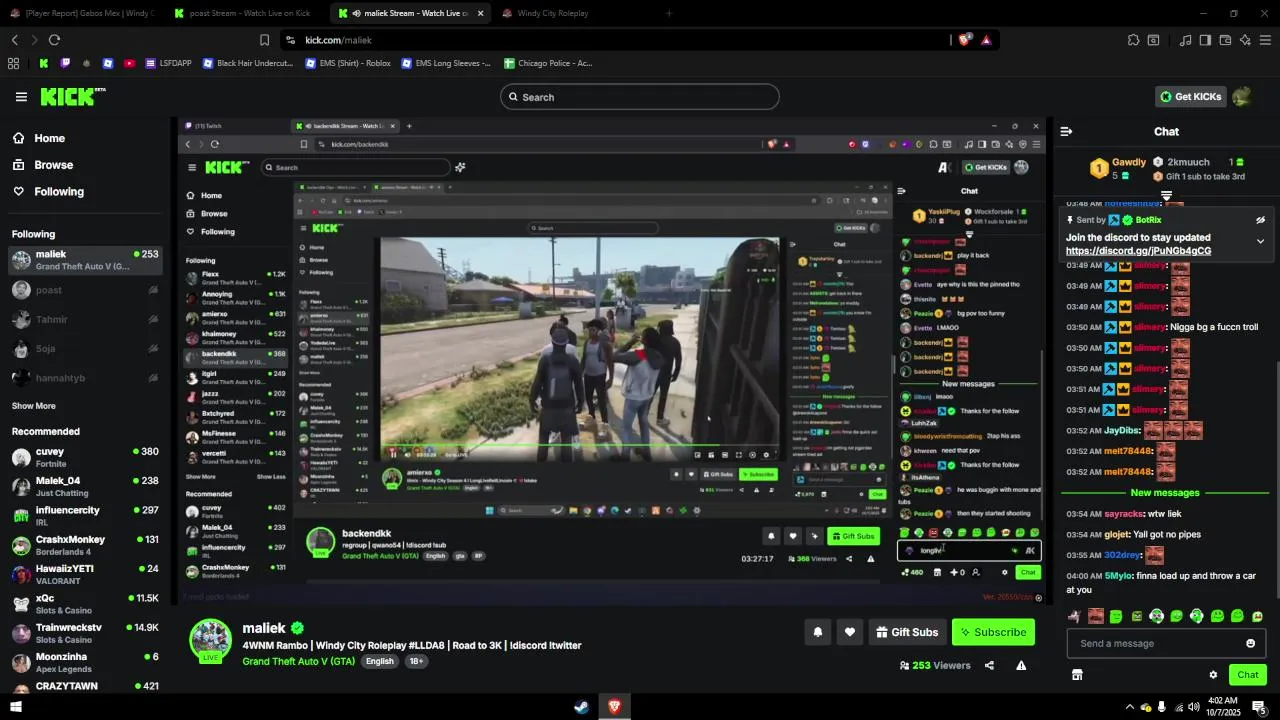
Task: Open the Brave Rewards triangle icon
Action: pyautogui.click(x=986, y=40)
